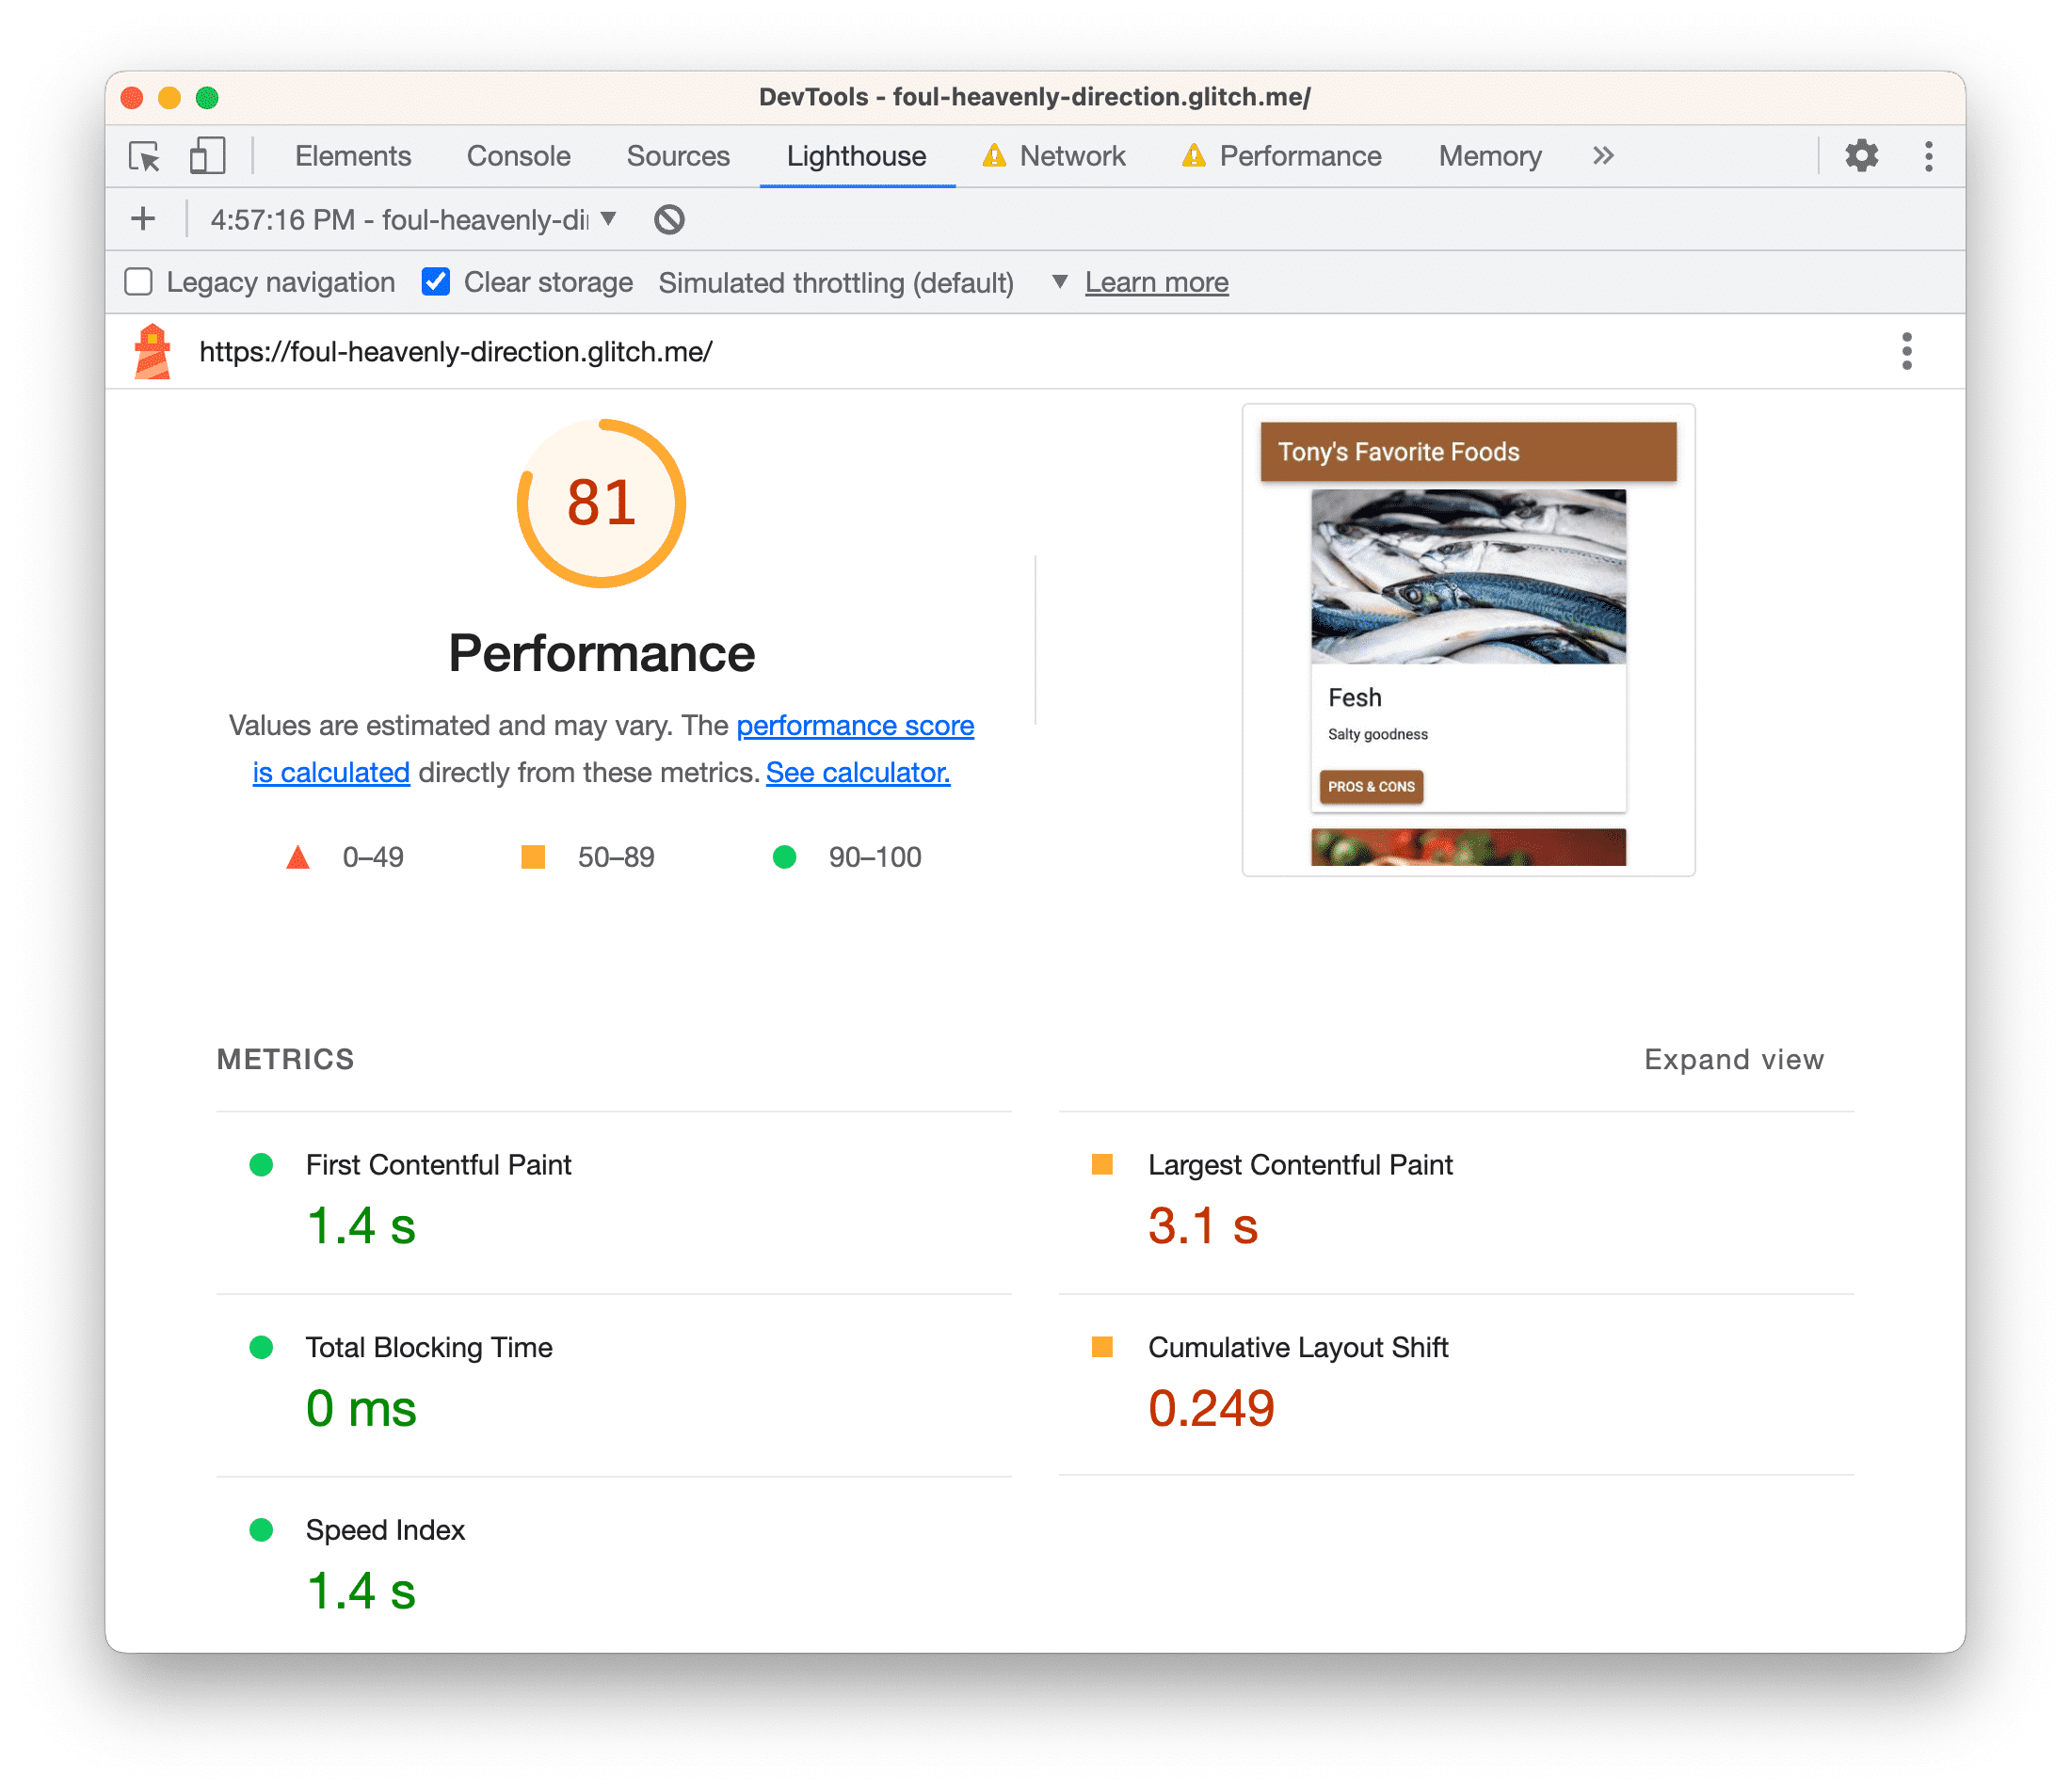Click the Elements tab
2071x1792 pixels.
pos(352,156)
